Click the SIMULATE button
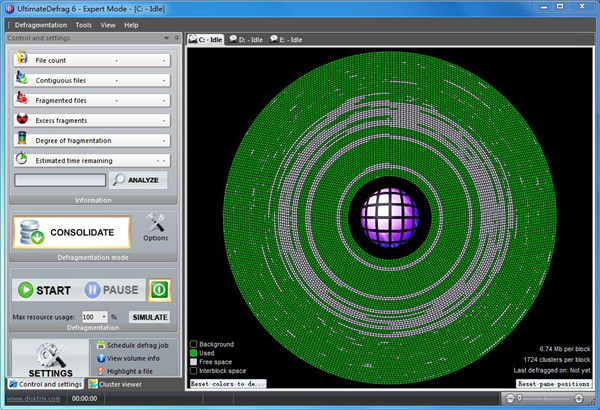Viewport: 600px width, 410px height. coord(149,317)
